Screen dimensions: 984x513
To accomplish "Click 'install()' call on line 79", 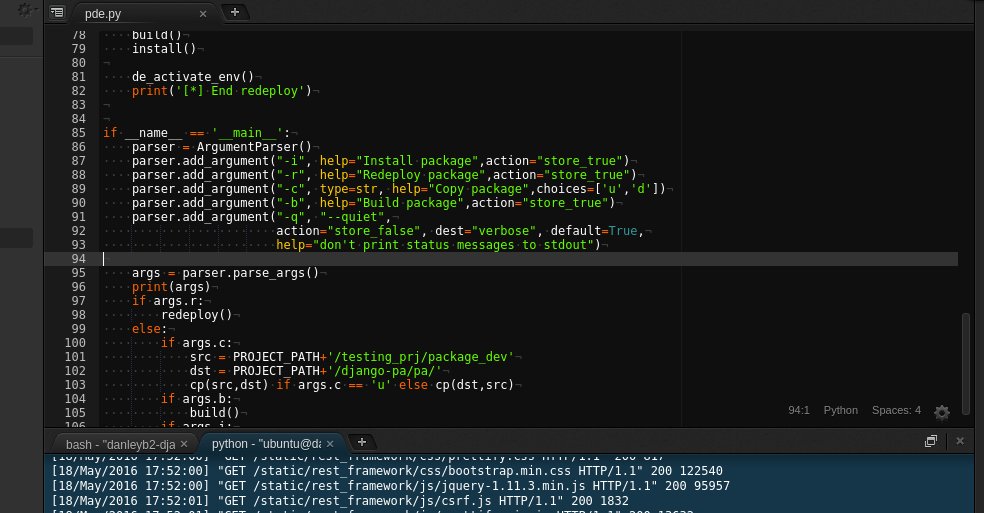I will tap(164, 48).
